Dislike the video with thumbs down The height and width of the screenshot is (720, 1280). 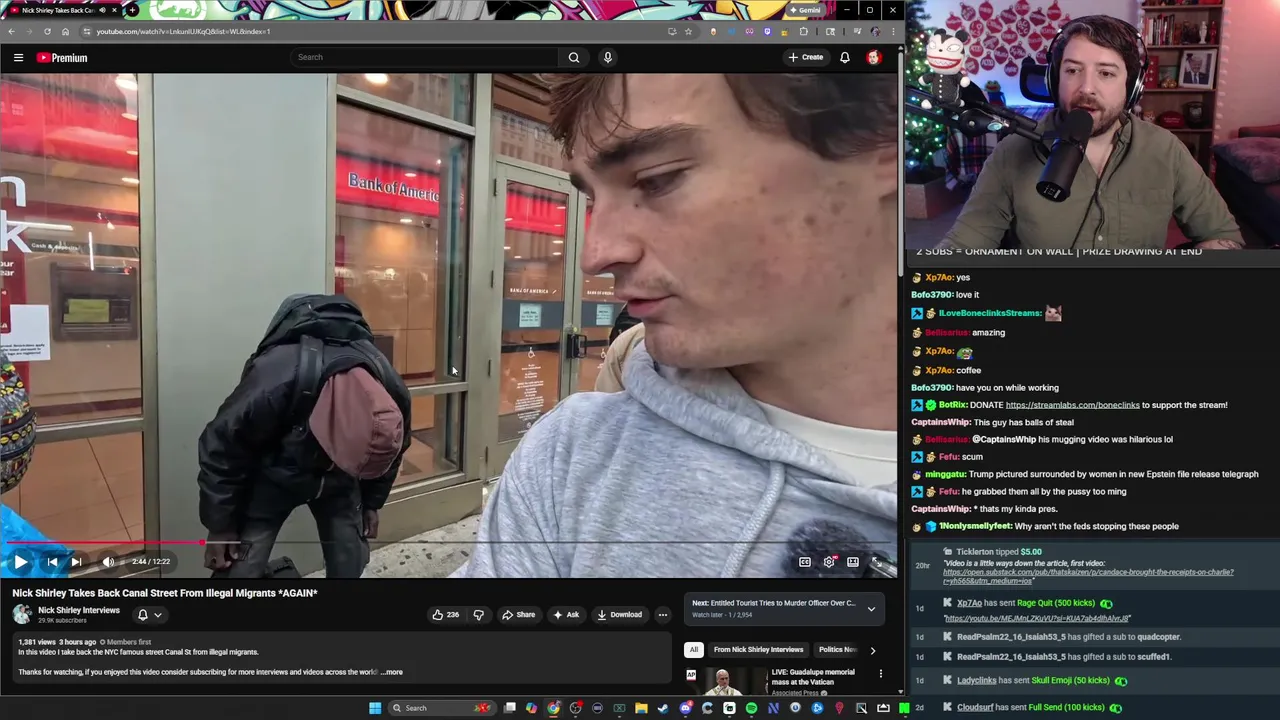coord(478,615)
